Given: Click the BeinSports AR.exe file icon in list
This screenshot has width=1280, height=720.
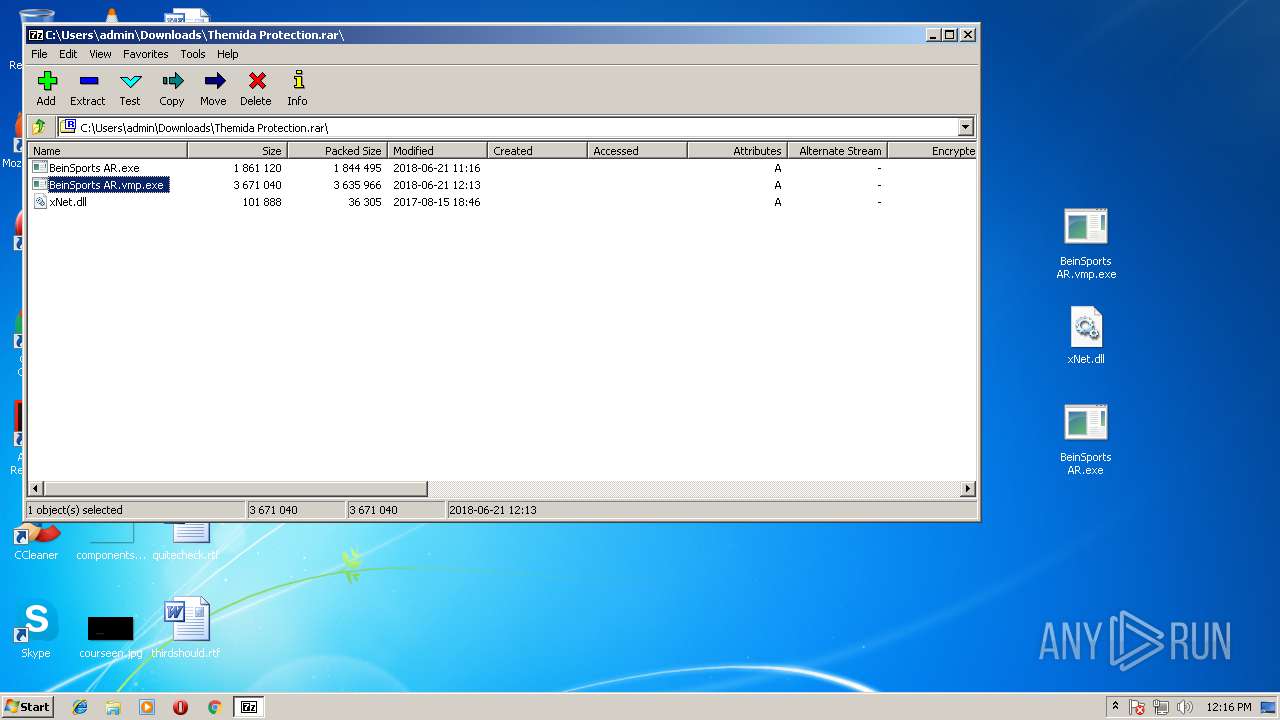Looking at the screenshot, I should [x=40, y=168].
